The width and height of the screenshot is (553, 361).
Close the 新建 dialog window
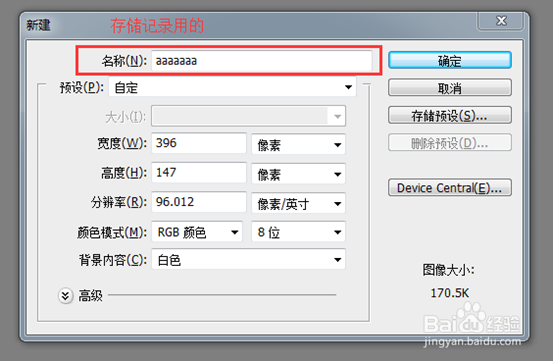pyautogui.click(x=501, y=21)
